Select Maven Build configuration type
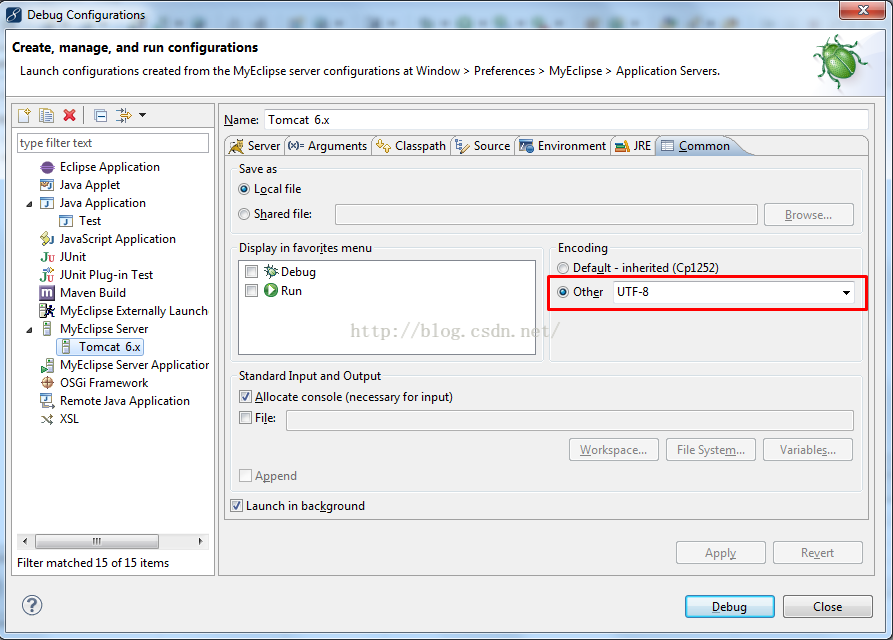This screenshot has width=893, height=640. point(93,293)
